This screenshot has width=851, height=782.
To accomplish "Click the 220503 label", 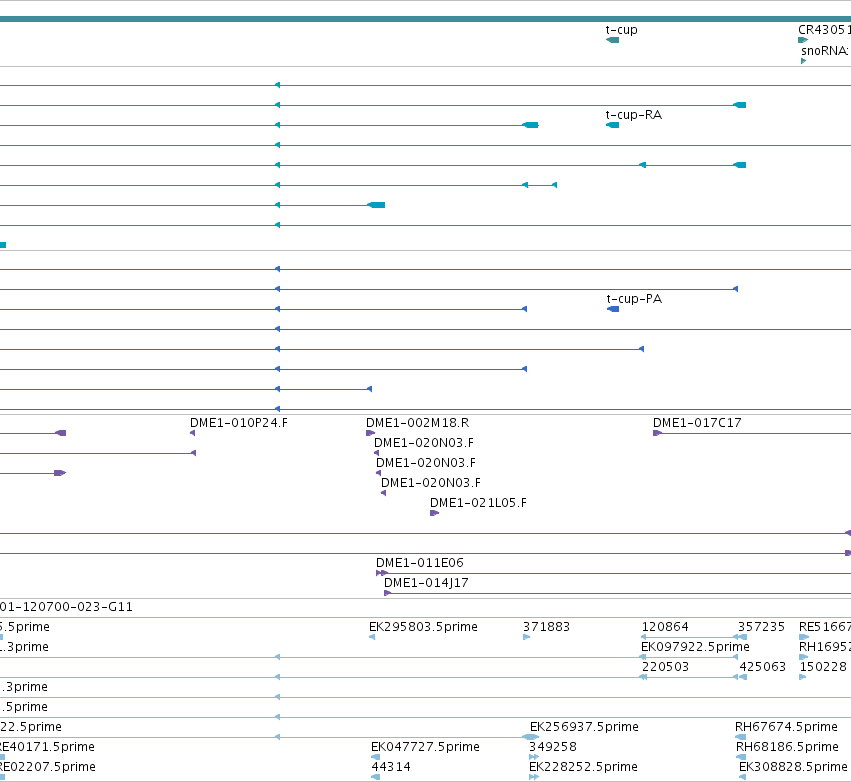I will 665,666.
